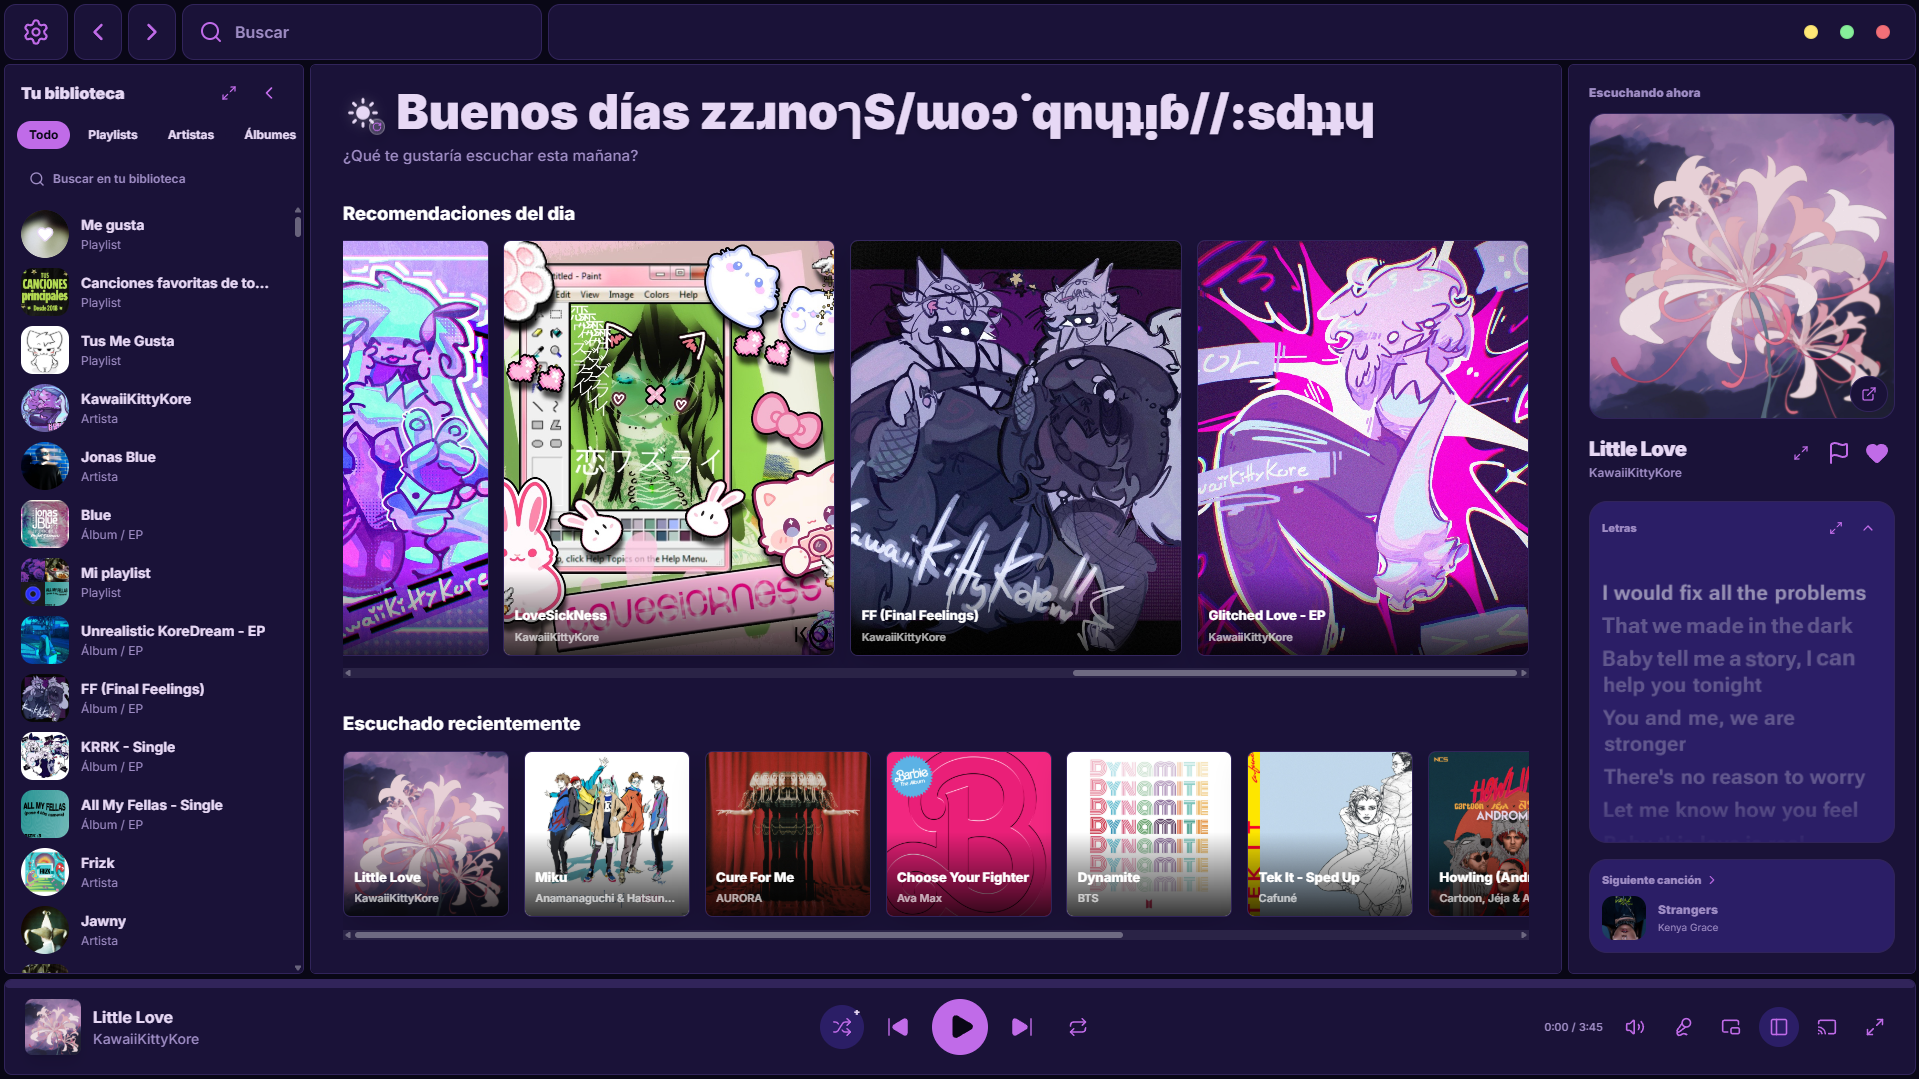The width and height of the screenshot is (1919, 1079).
Task: Select the Álbumes filter chip
Action: tap(270, 135)
